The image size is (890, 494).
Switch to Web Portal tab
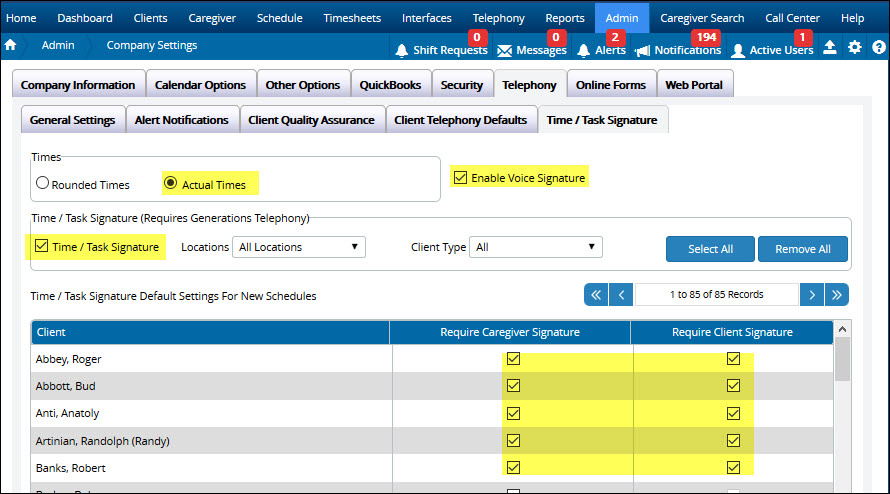pyautogui.click(x=694, y=85)
